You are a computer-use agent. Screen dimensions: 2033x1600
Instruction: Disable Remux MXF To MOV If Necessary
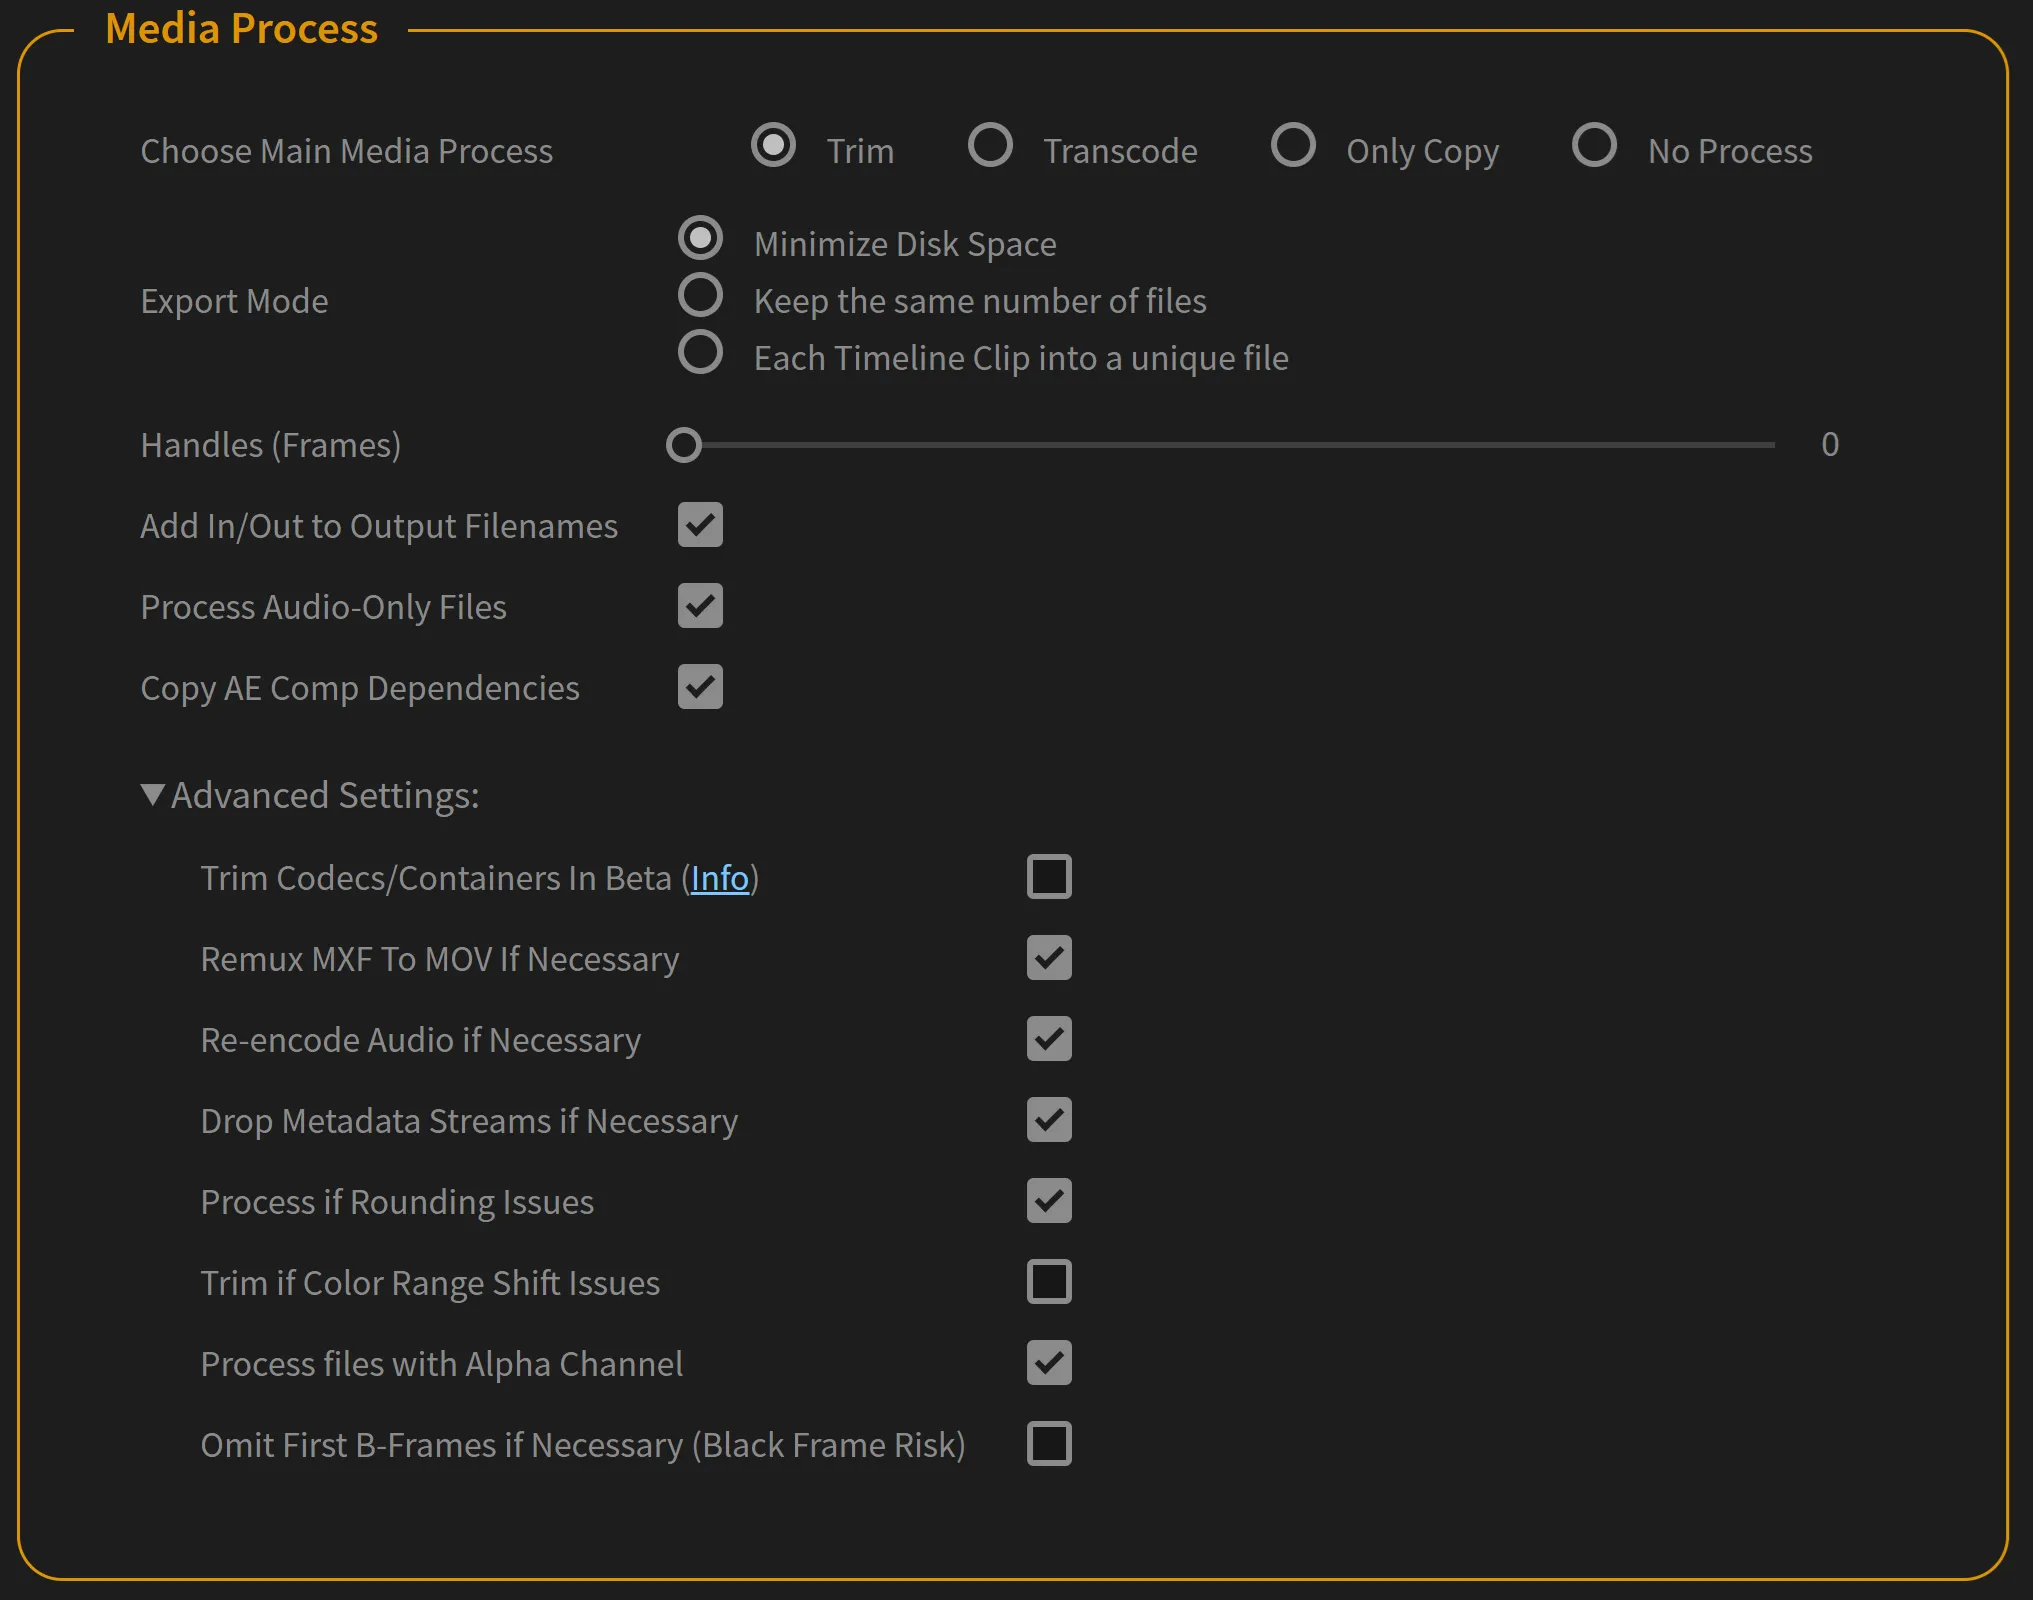[x=1049, y=958]
